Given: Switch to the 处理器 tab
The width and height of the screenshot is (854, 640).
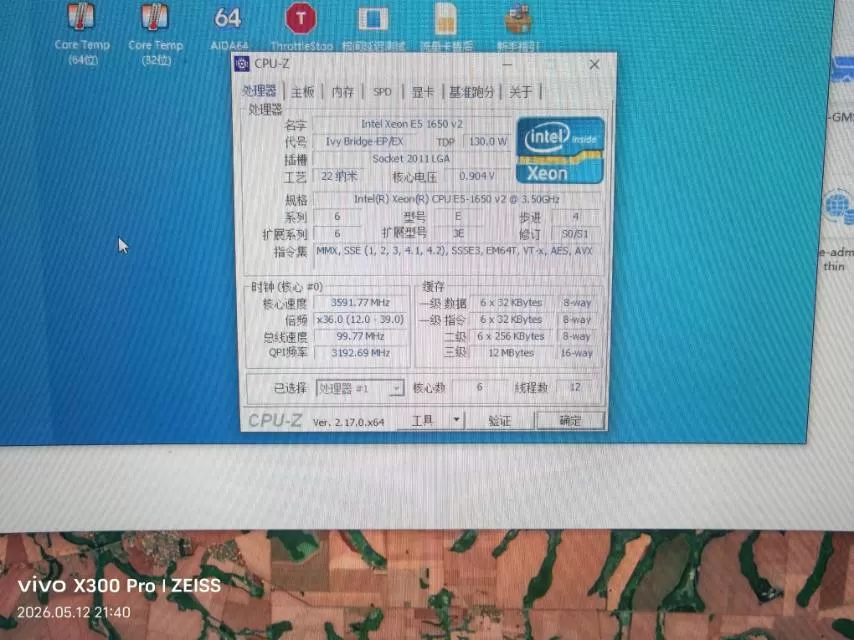Looking at the screenshot, I should click(259, 91).
